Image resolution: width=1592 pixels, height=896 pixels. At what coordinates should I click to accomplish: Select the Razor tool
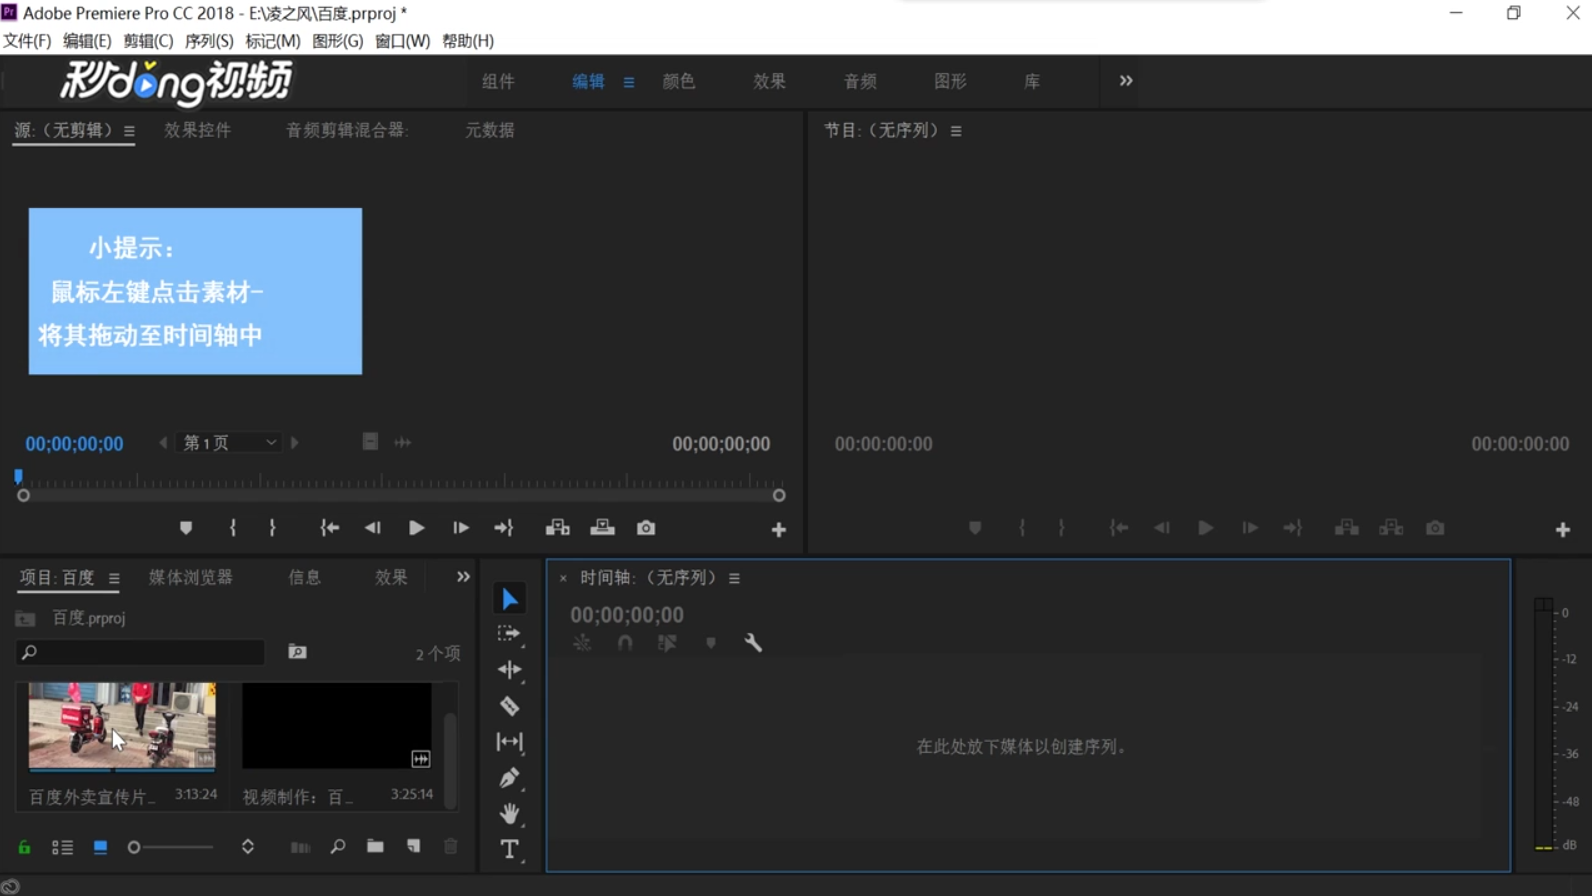click(x=509, y=706)
